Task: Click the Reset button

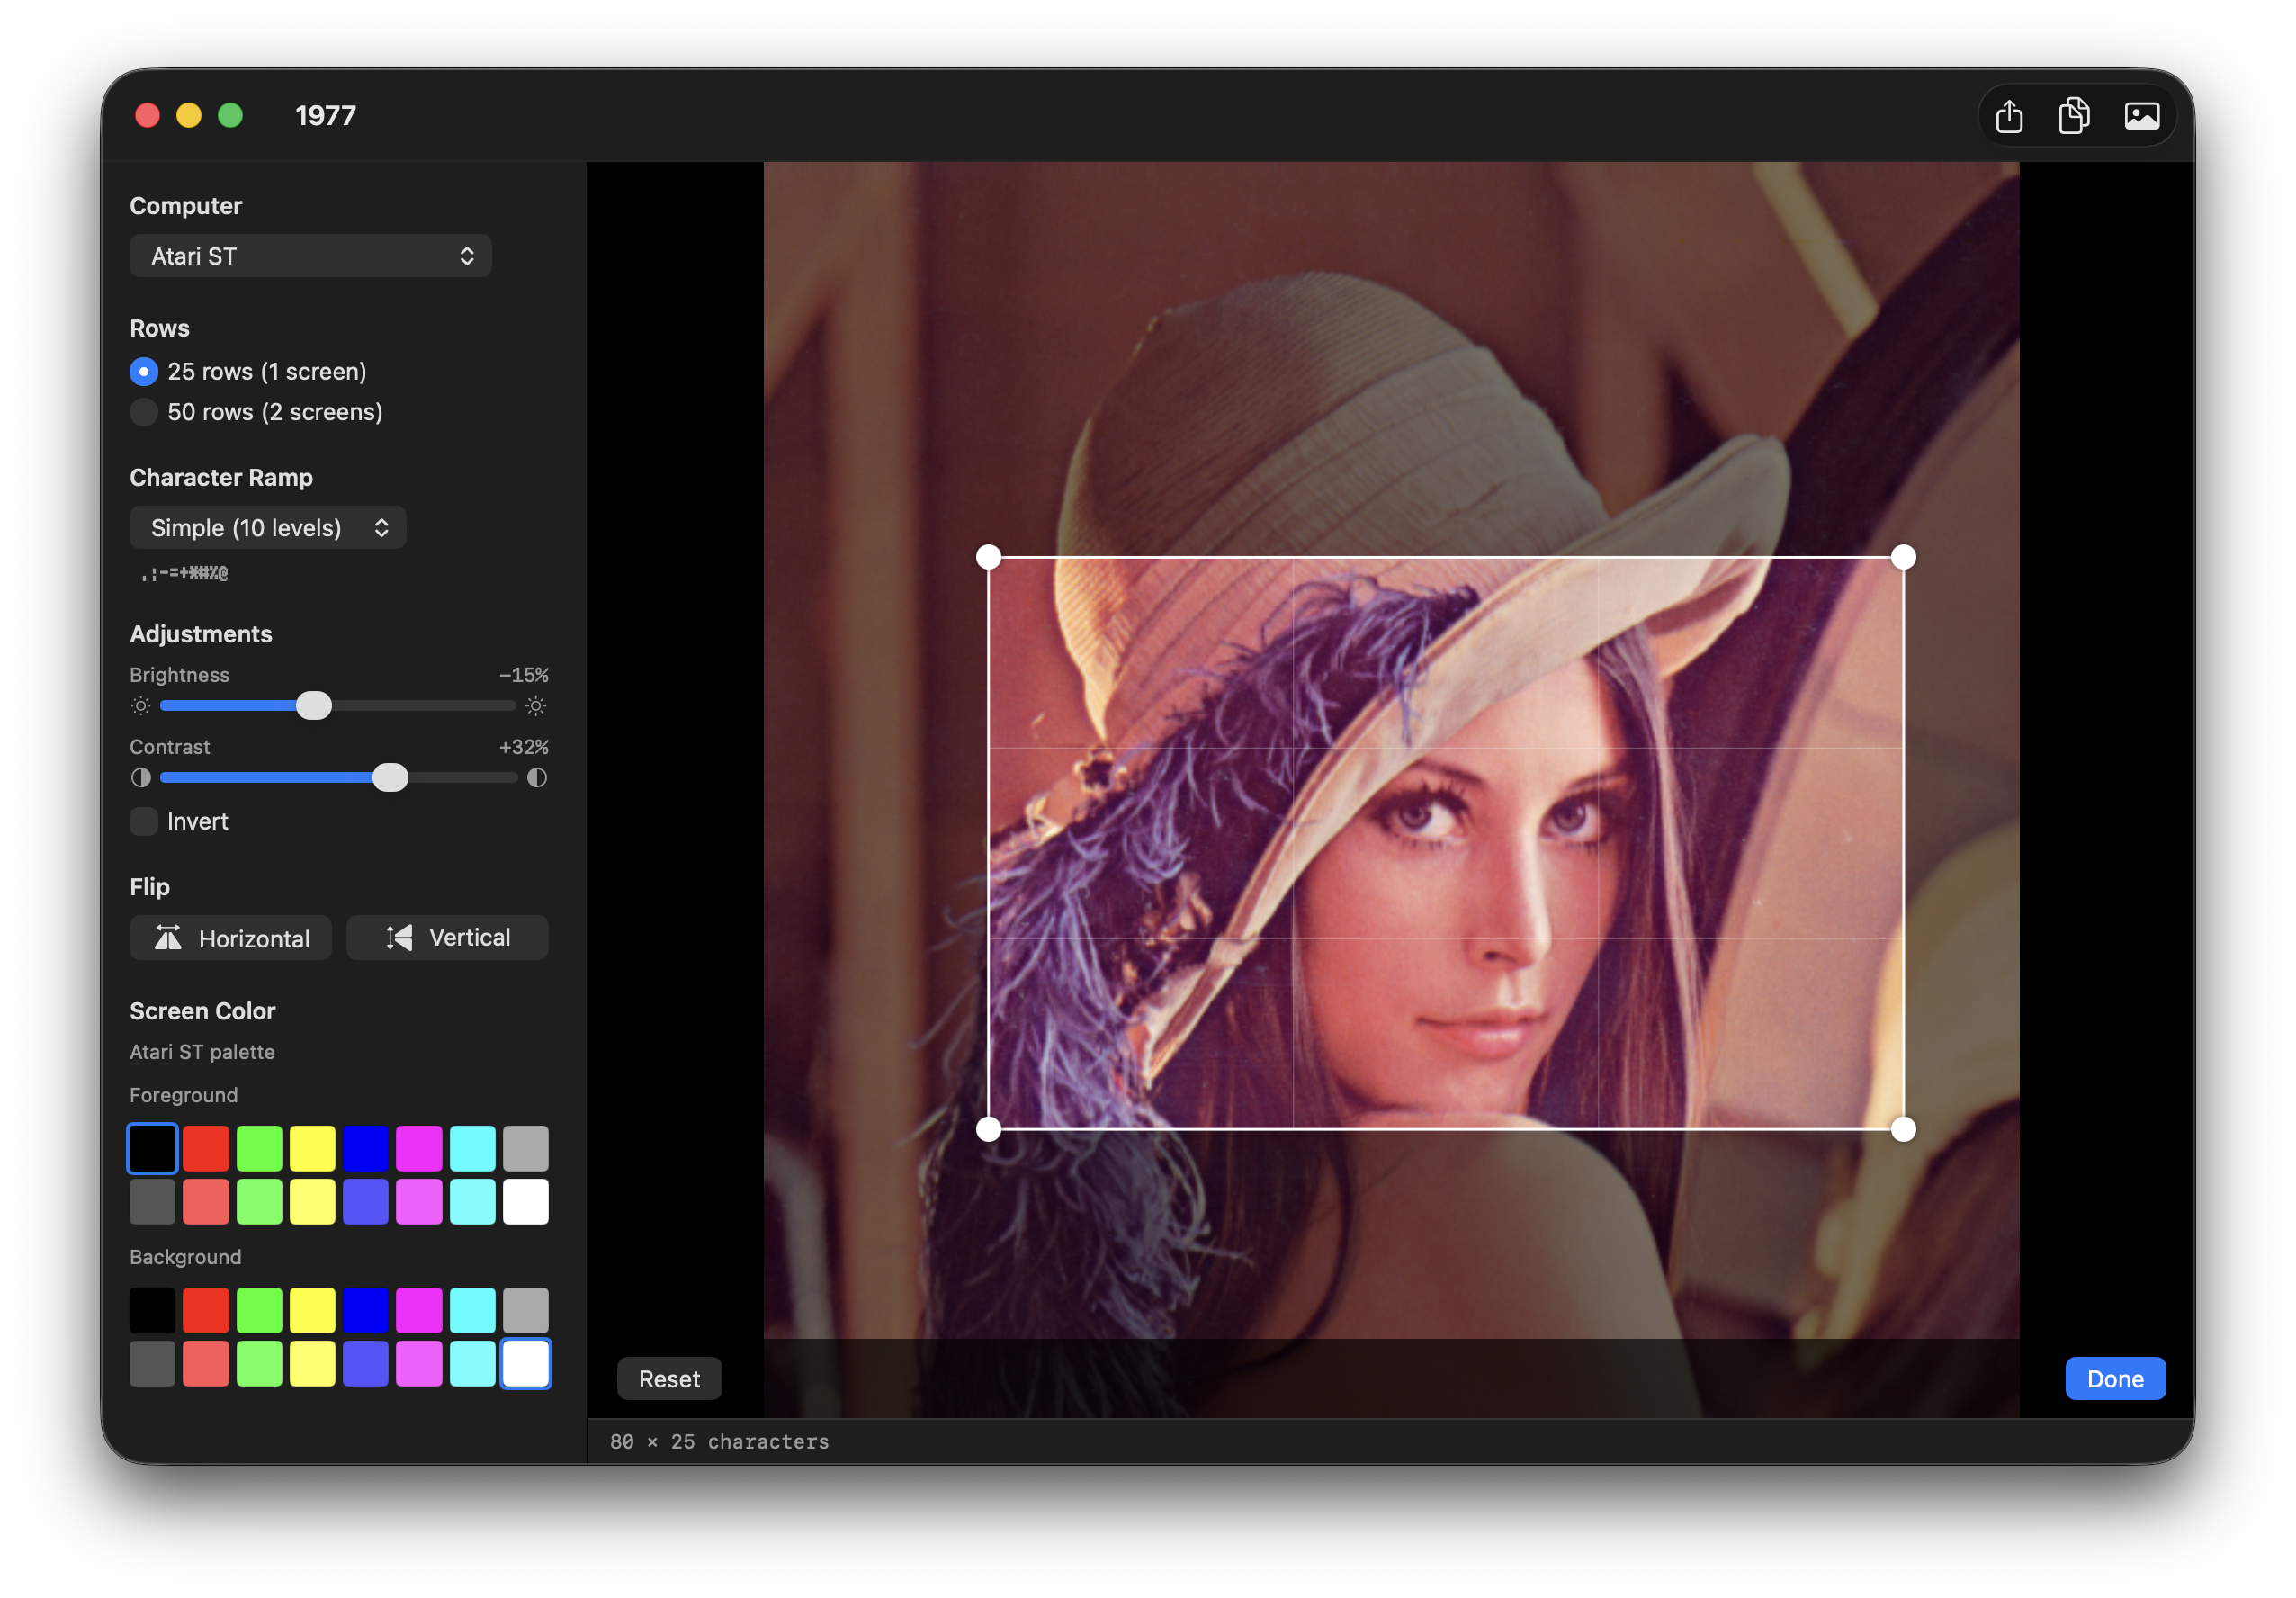Action: (x=669, y=1379)
